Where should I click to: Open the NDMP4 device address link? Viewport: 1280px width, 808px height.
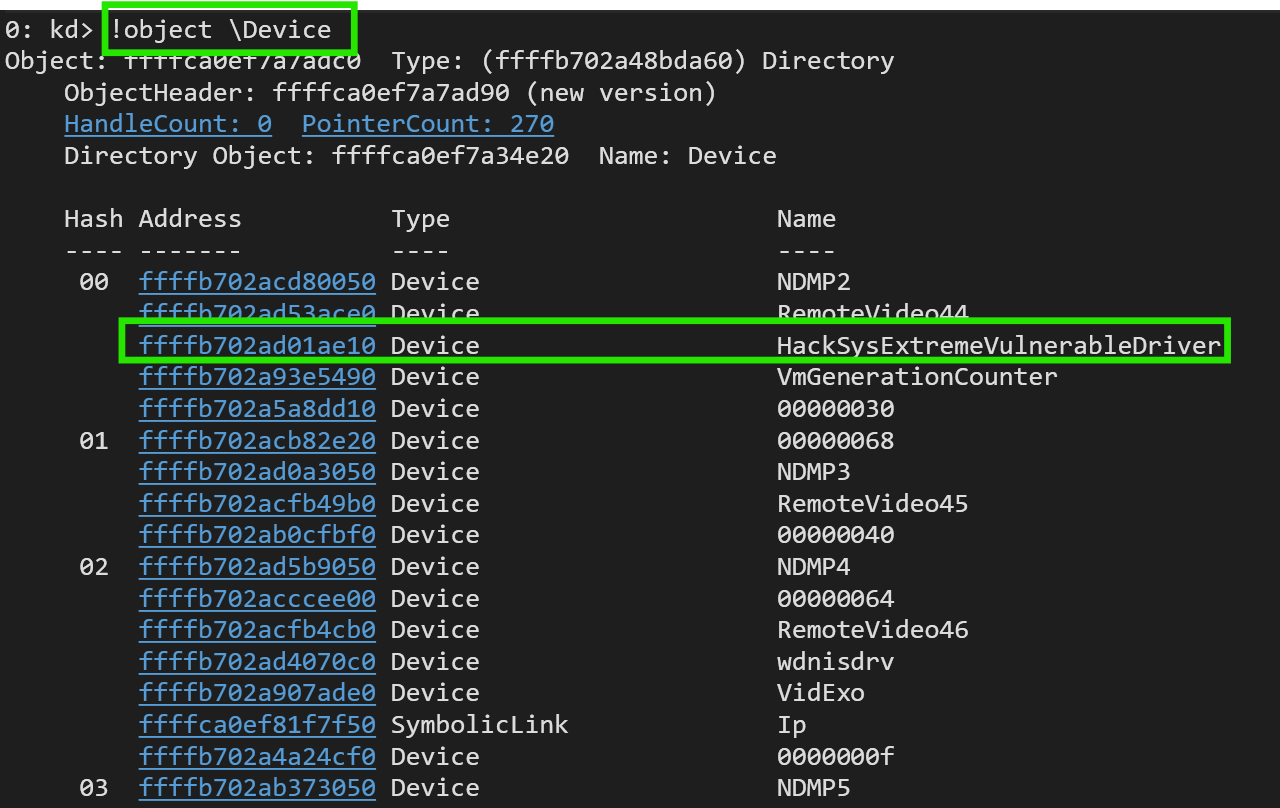[257, 567]
